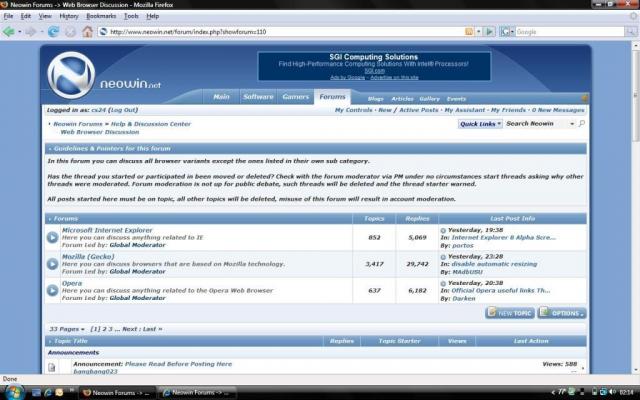Adjust volume from the tray speaker icon
This screenshot has width=640, height=400.
click(x=612, y=392)
